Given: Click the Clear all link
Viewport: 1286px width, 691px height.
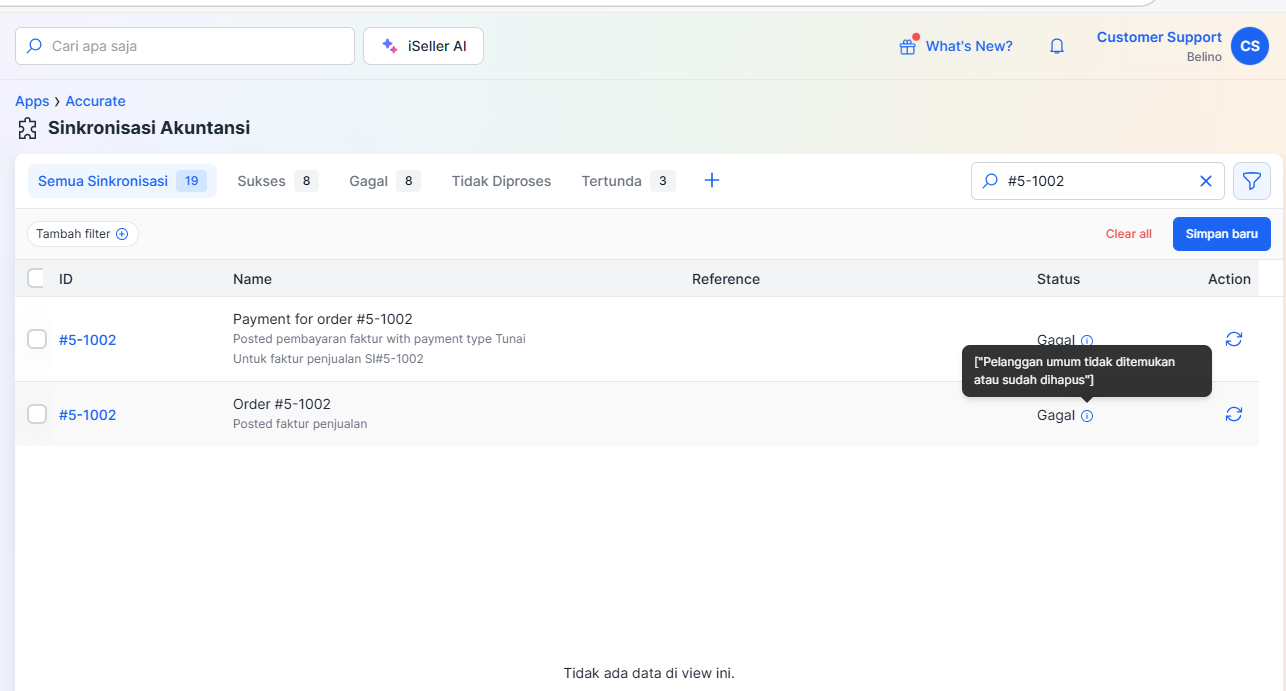Looking at the screenshot, I should pos(1129,234).
